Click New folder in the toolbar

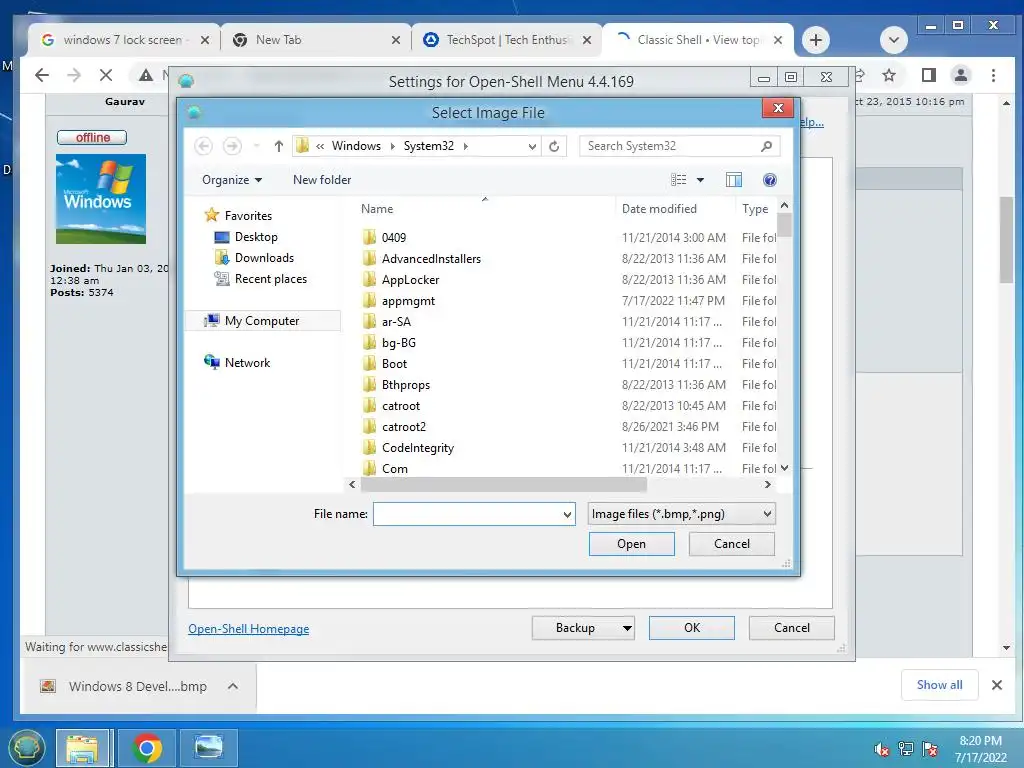(322, 180)
